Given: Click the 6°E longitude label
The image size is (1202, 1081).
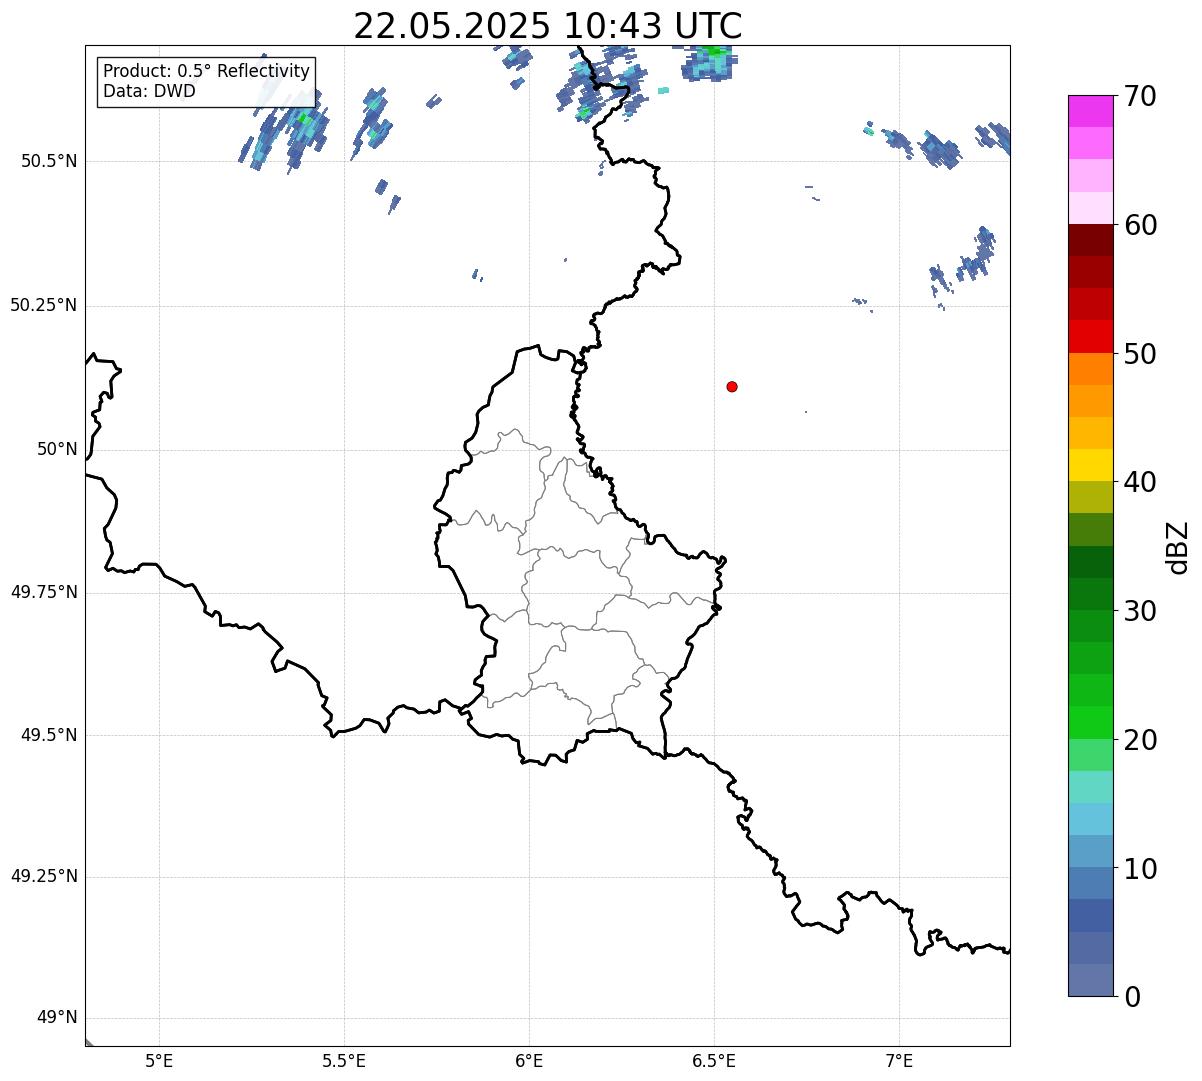Looking at the screenshot, I should tap(529, 1061).
